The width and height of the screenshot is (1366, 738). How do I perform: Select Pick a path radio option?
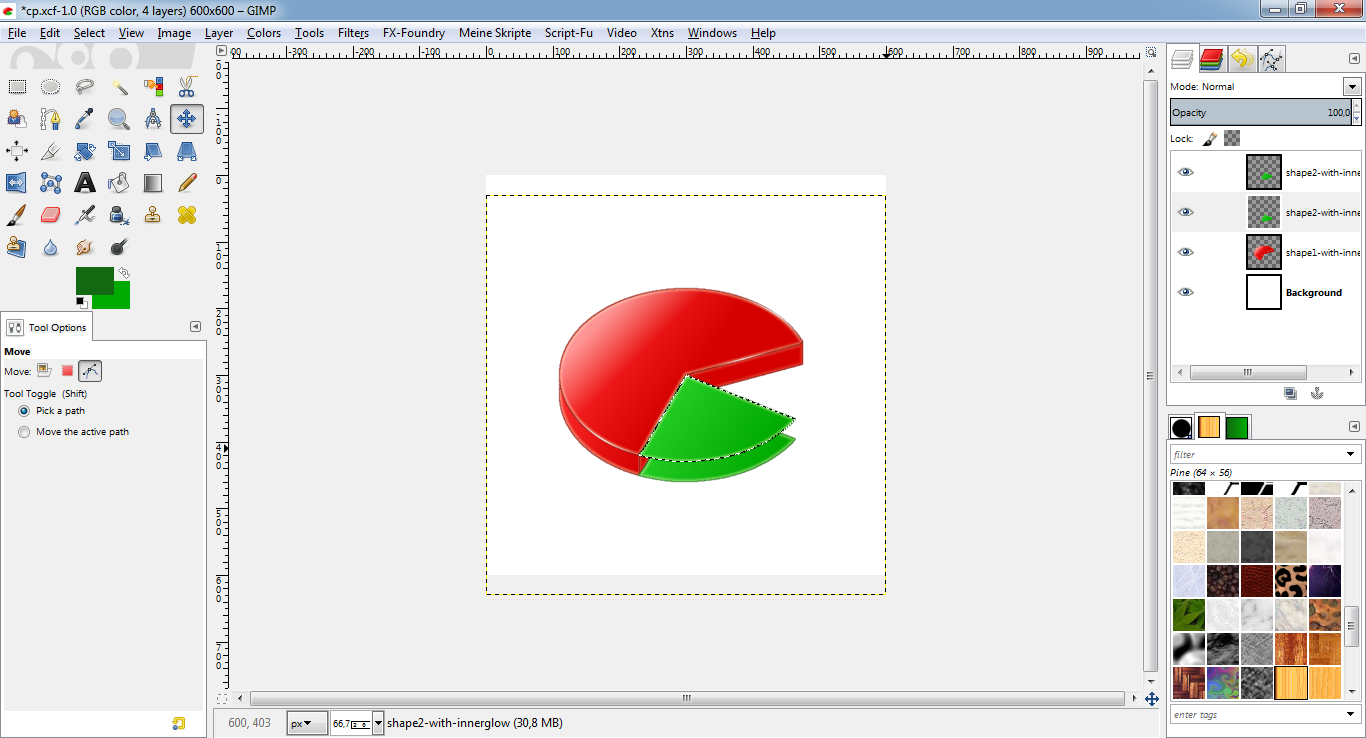coord(24,411)
